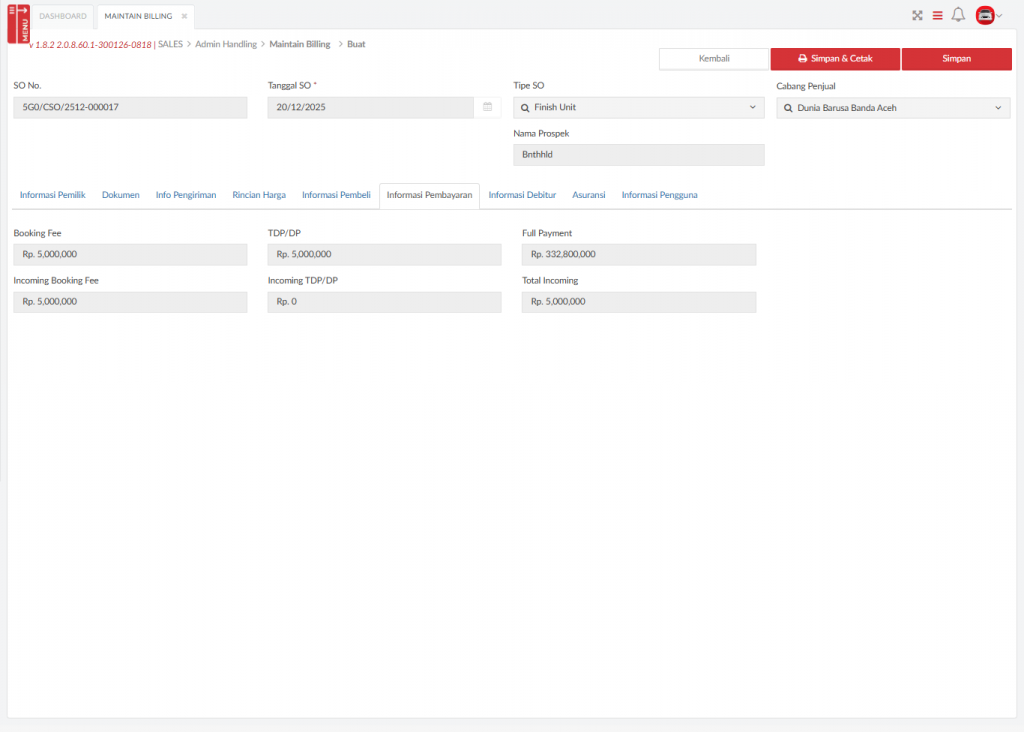Screen dimensions: 1024x732
Task: Expand the Cabang Penjual dropdown
Action: 998,108
